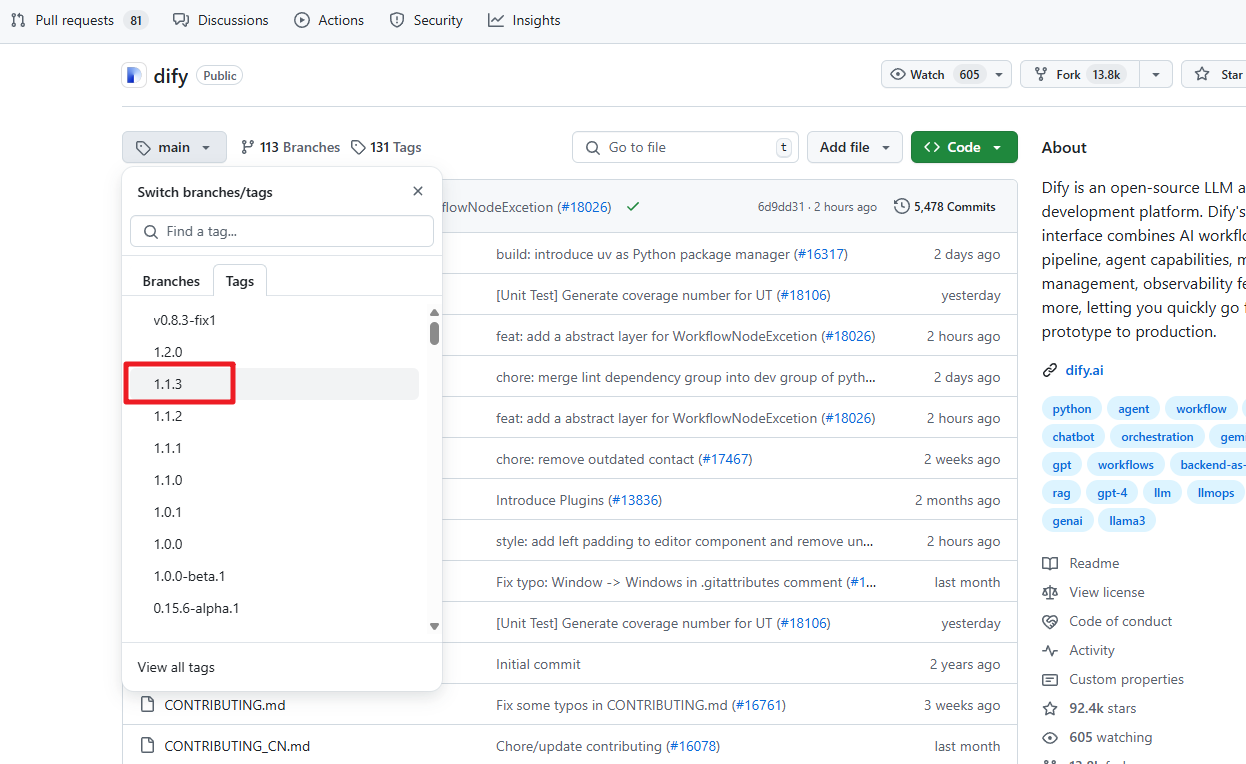Expand the main branch dropdown
Image resolution: width=1246 pixels, height=764 pixels.
click(174, 147)
